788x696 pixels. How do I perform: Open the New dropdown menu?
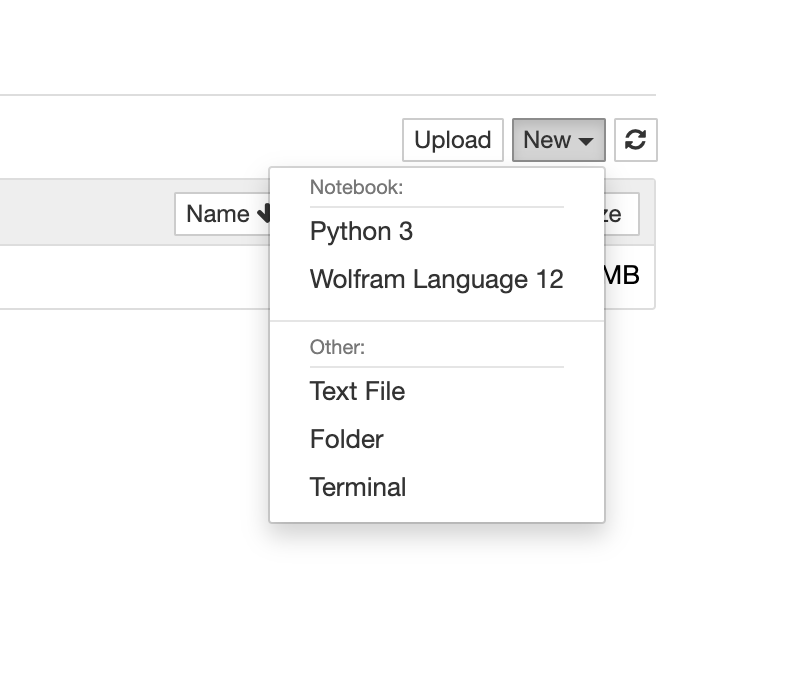tap(558, 140)
